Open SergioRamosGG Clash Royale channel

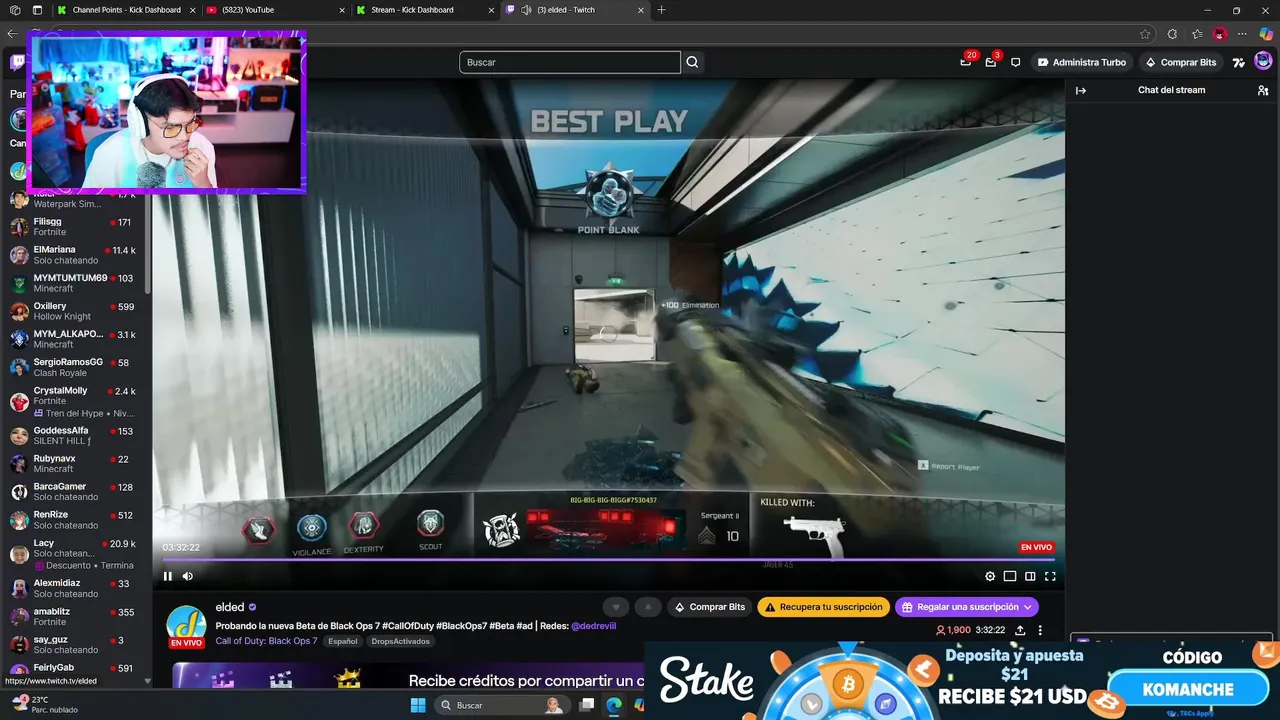[x=76, y=367]
